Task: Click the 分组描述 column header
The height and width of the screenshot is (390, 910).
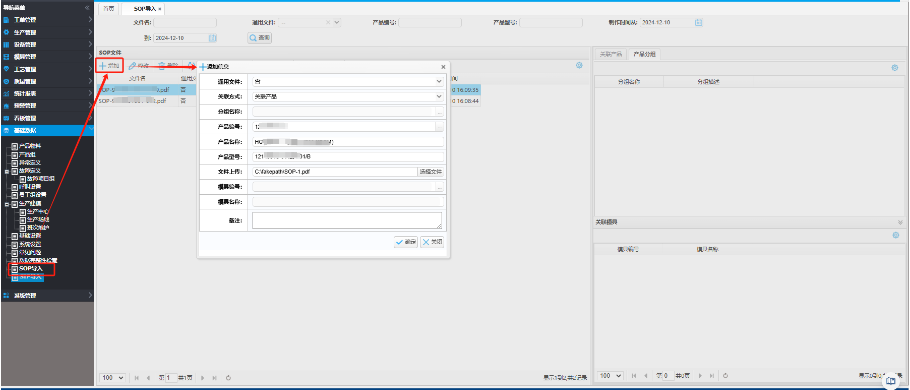Action: pos(708,82)
